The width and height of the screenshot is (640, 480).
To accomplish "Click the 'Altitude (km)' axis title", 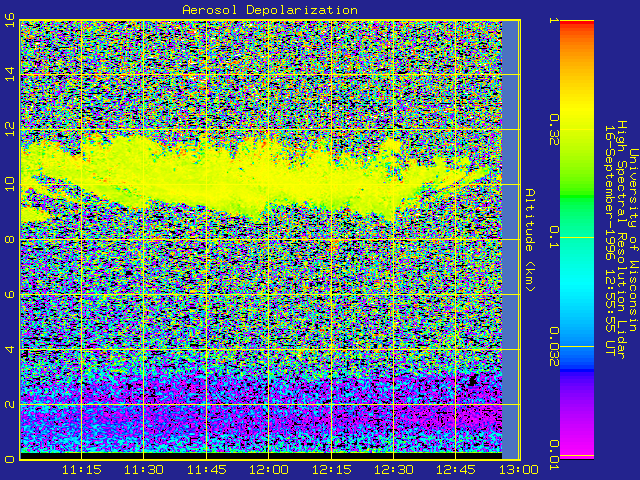I will tap(530, 240).
